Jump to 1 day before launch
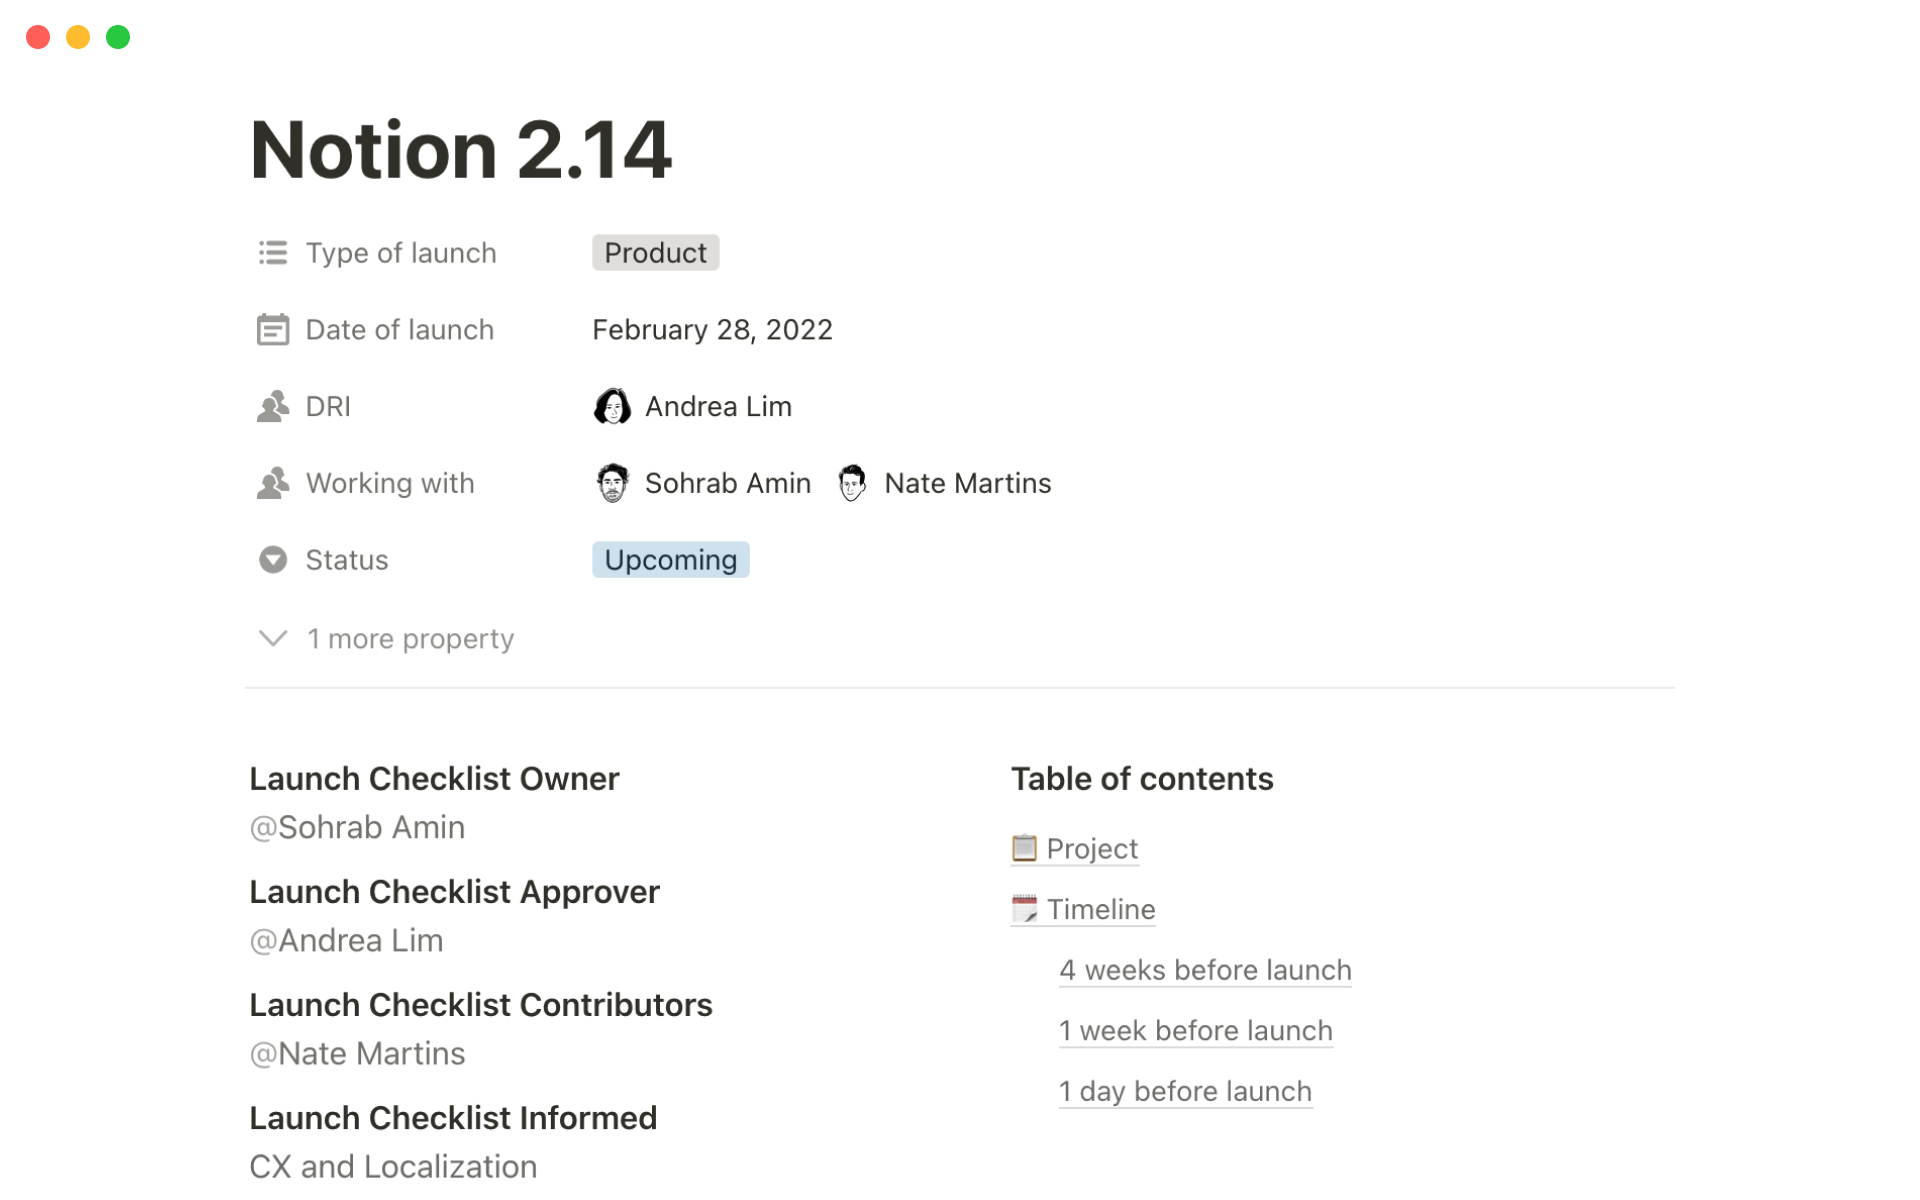The width and height of the screenshot is (1920, 1200). pyautogui.click(x=1185, y=1092)
